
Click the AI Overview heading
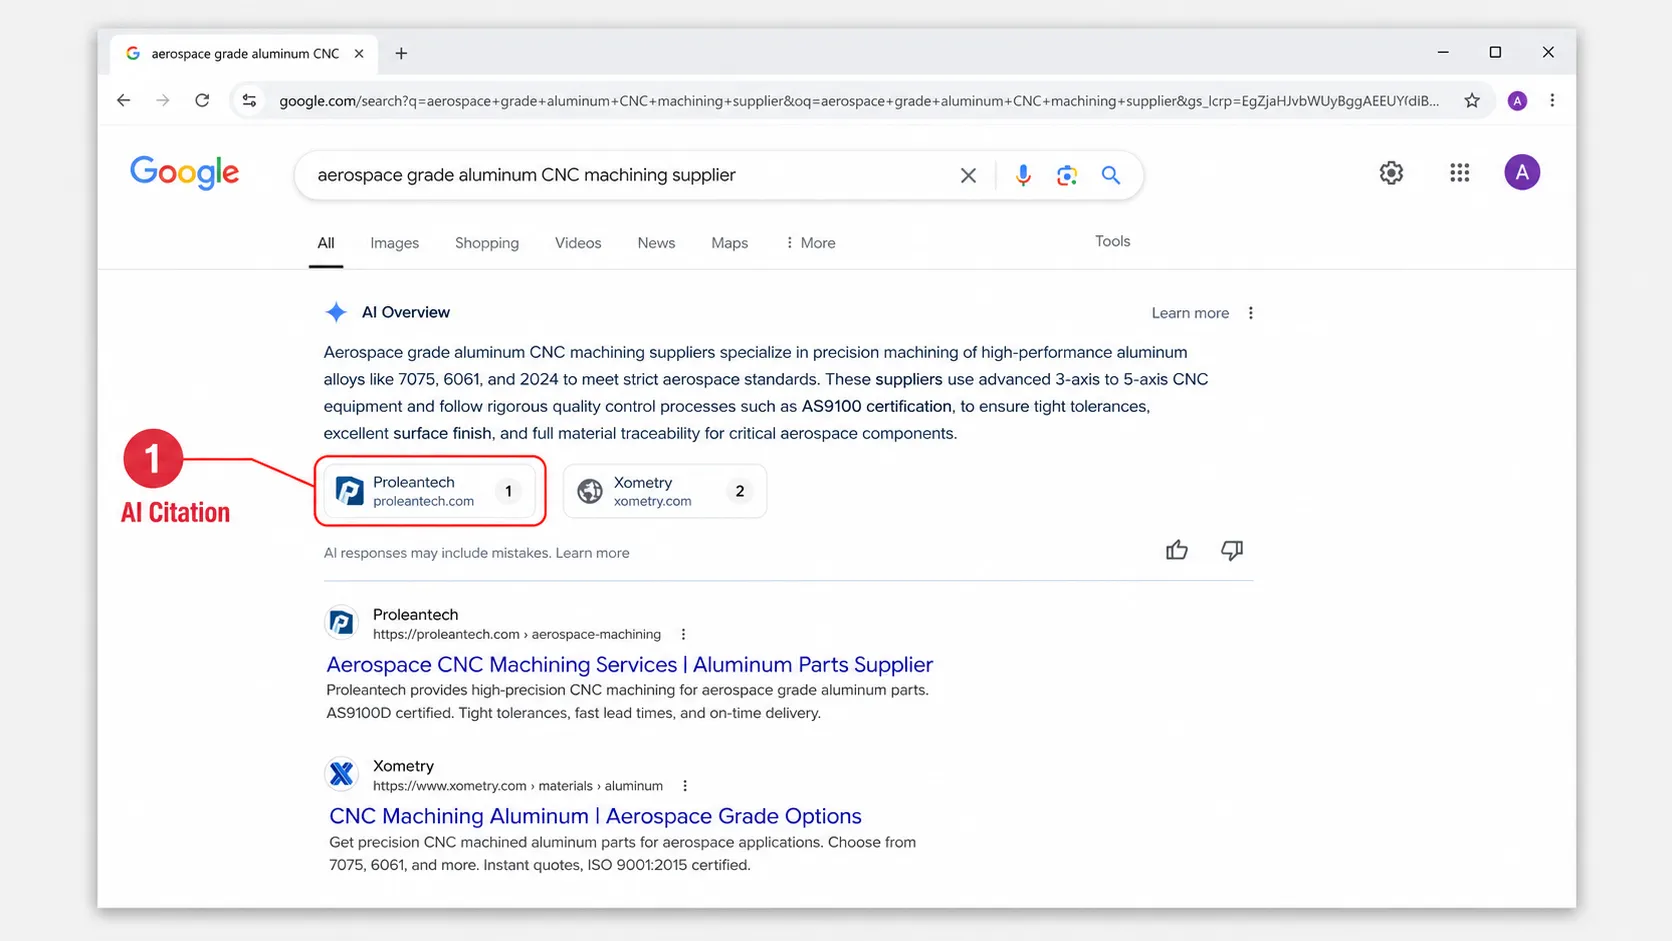406,312
